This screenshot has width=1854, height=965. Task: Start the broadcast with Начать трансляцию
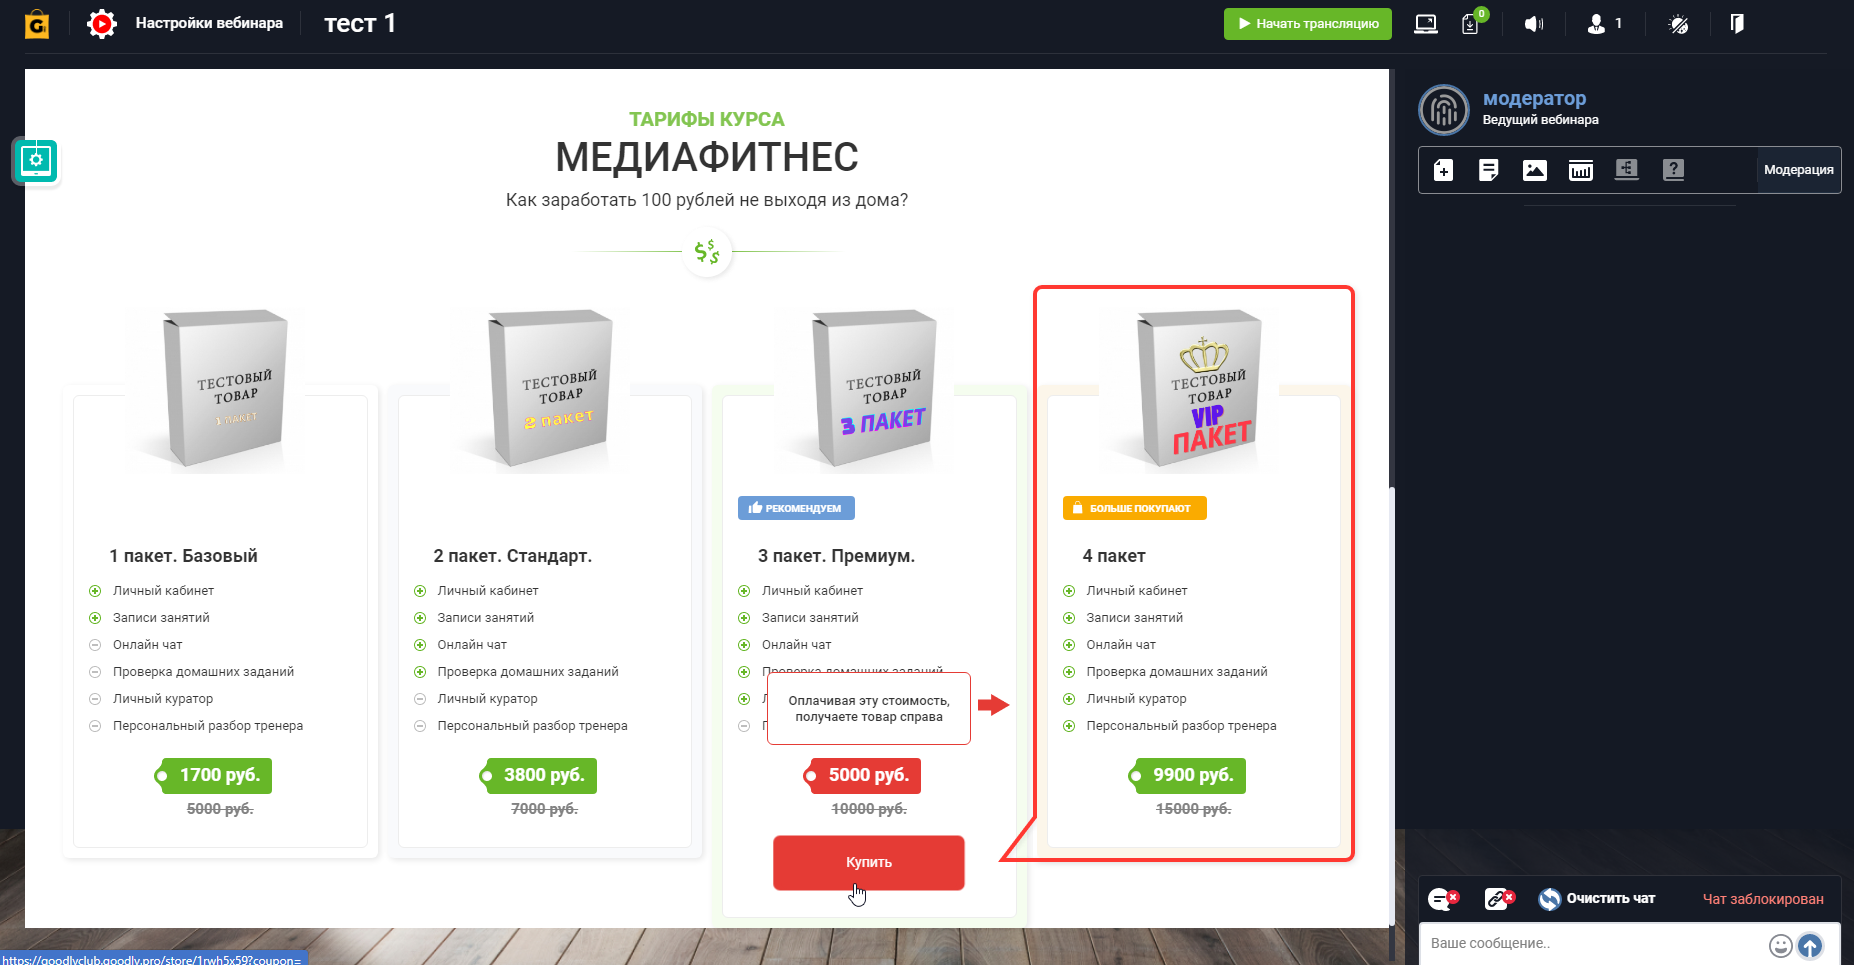pos(1307,24)
